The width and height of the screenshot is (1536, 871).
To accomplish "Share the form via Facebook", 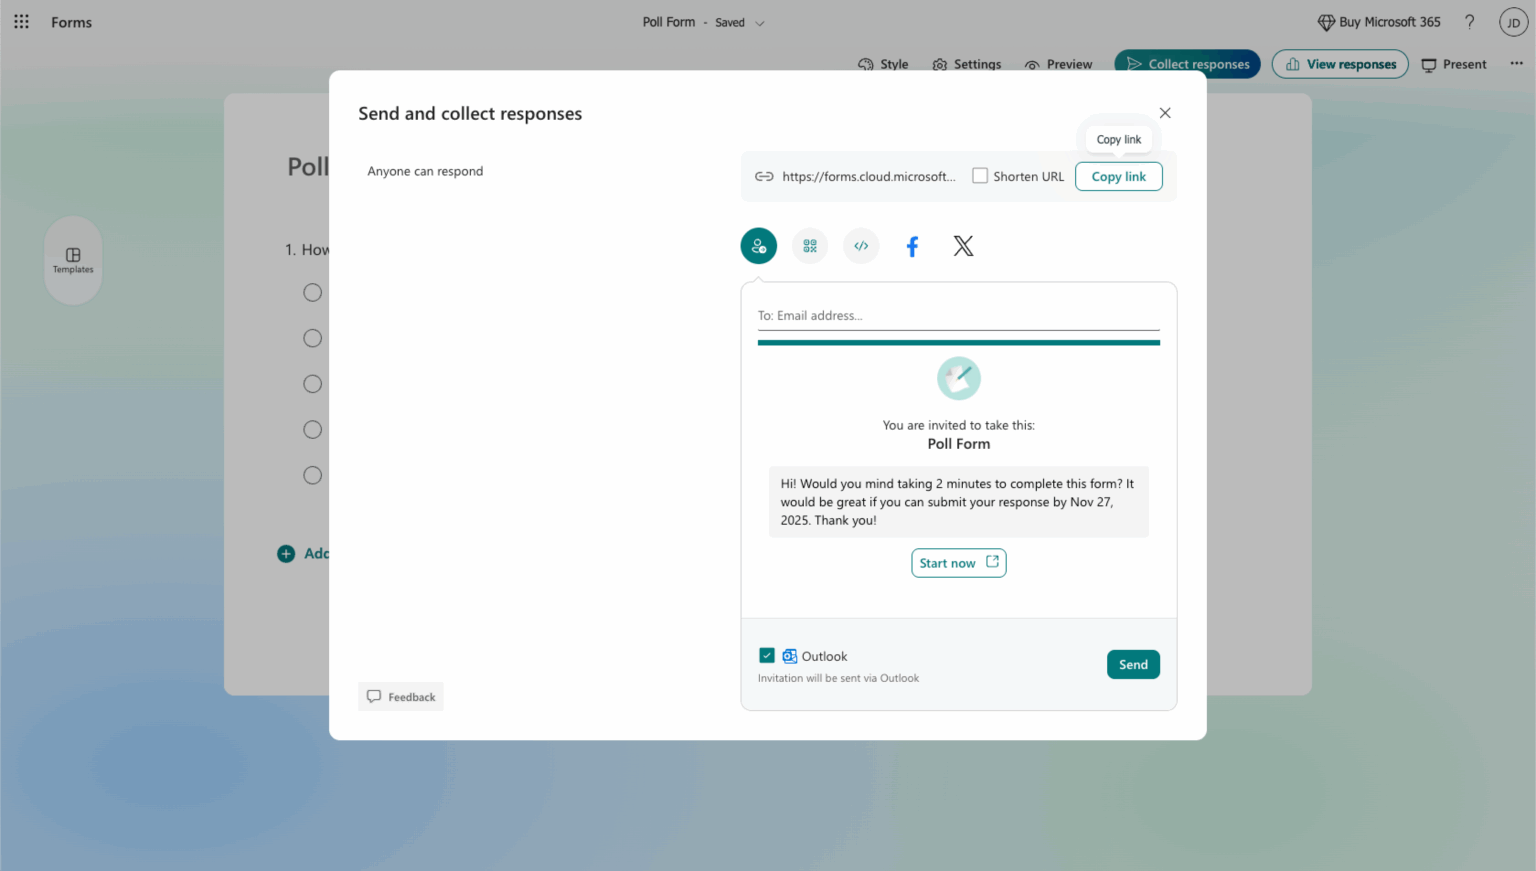I will pos(911,245).
